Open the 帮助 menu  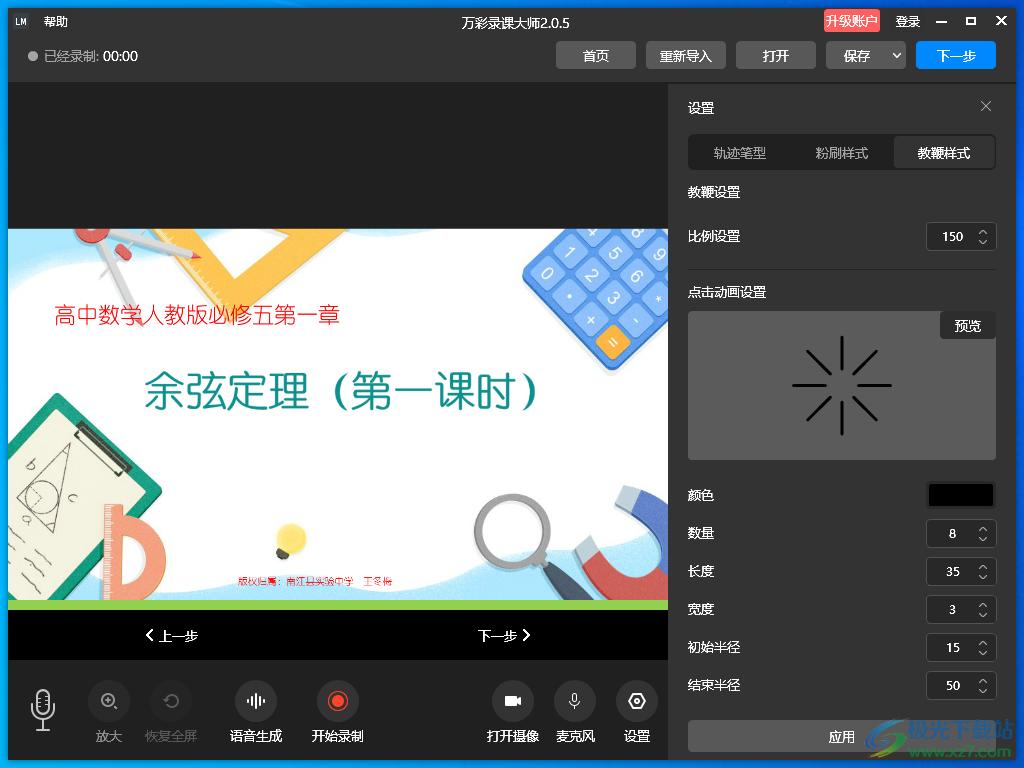56,22
